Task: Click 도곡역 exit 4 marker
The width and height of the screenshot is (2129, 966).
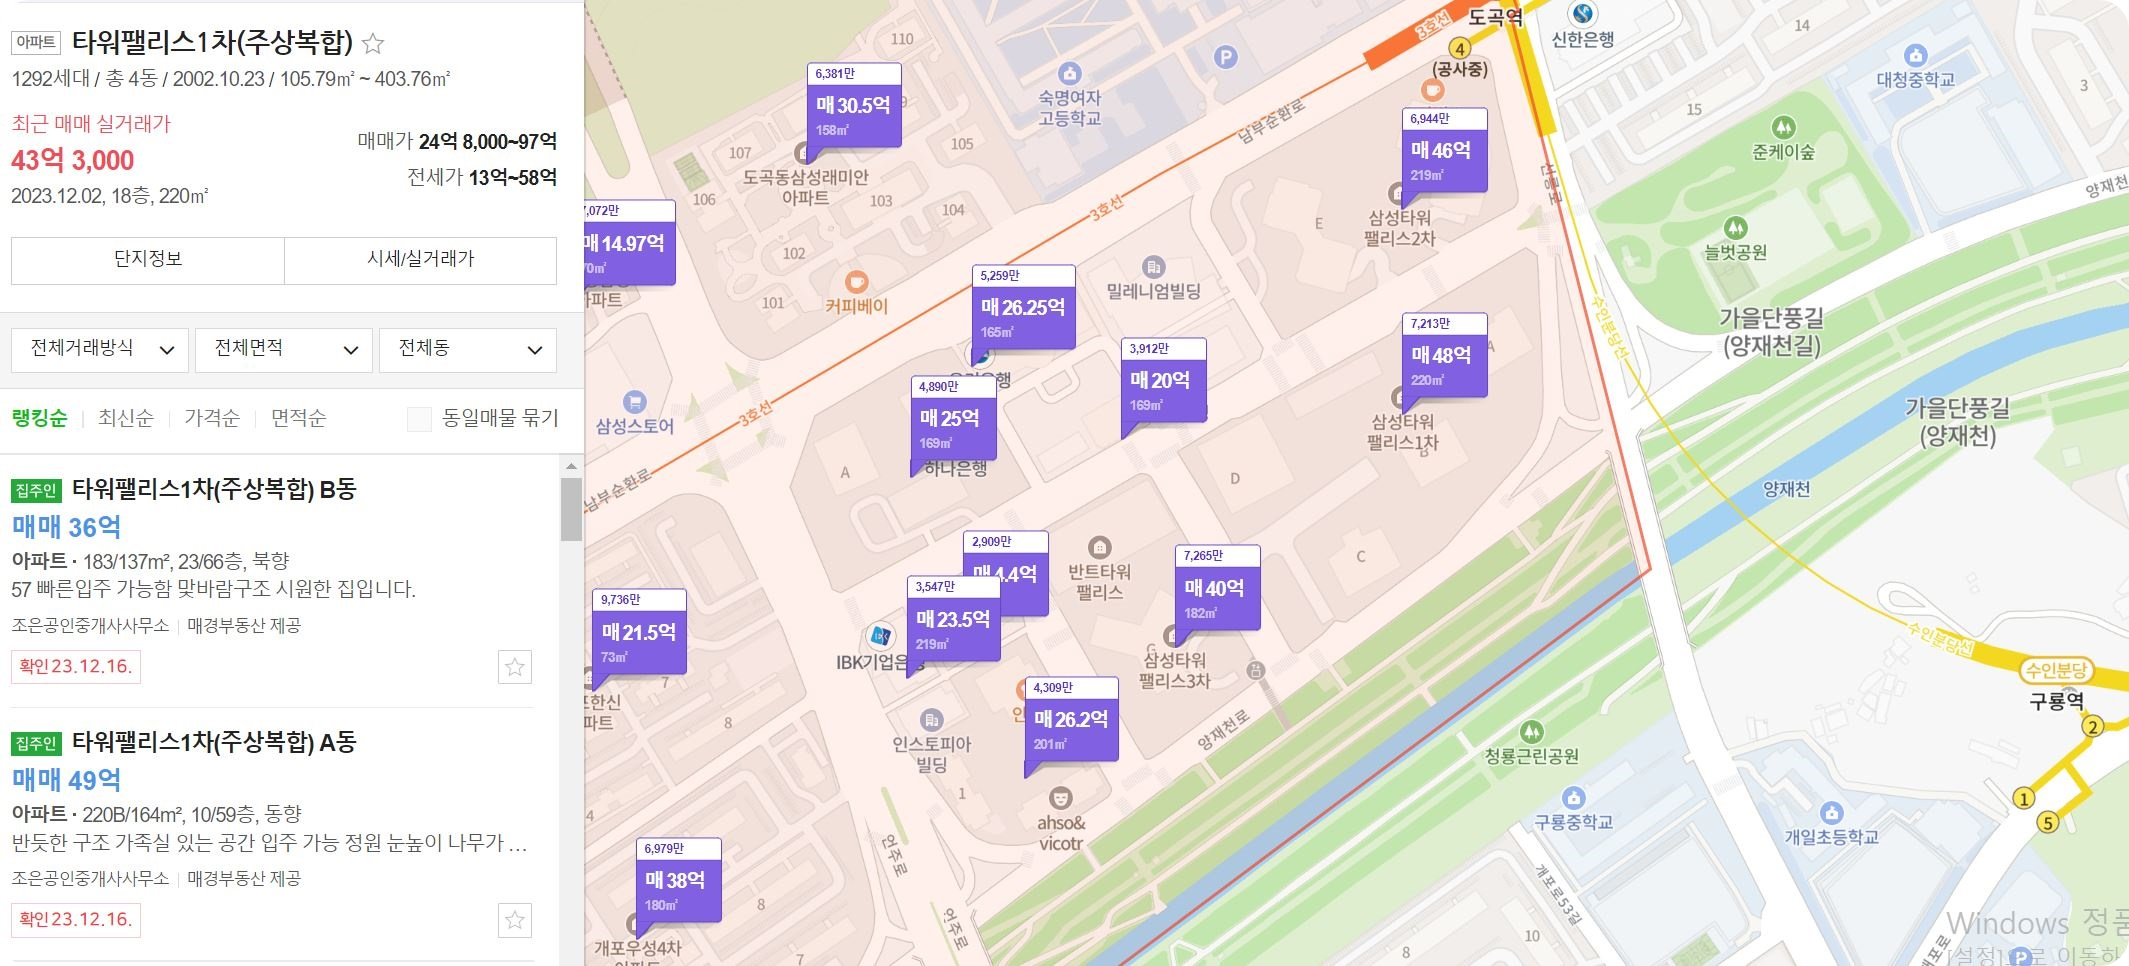Action: click(x=1460, y=48)
